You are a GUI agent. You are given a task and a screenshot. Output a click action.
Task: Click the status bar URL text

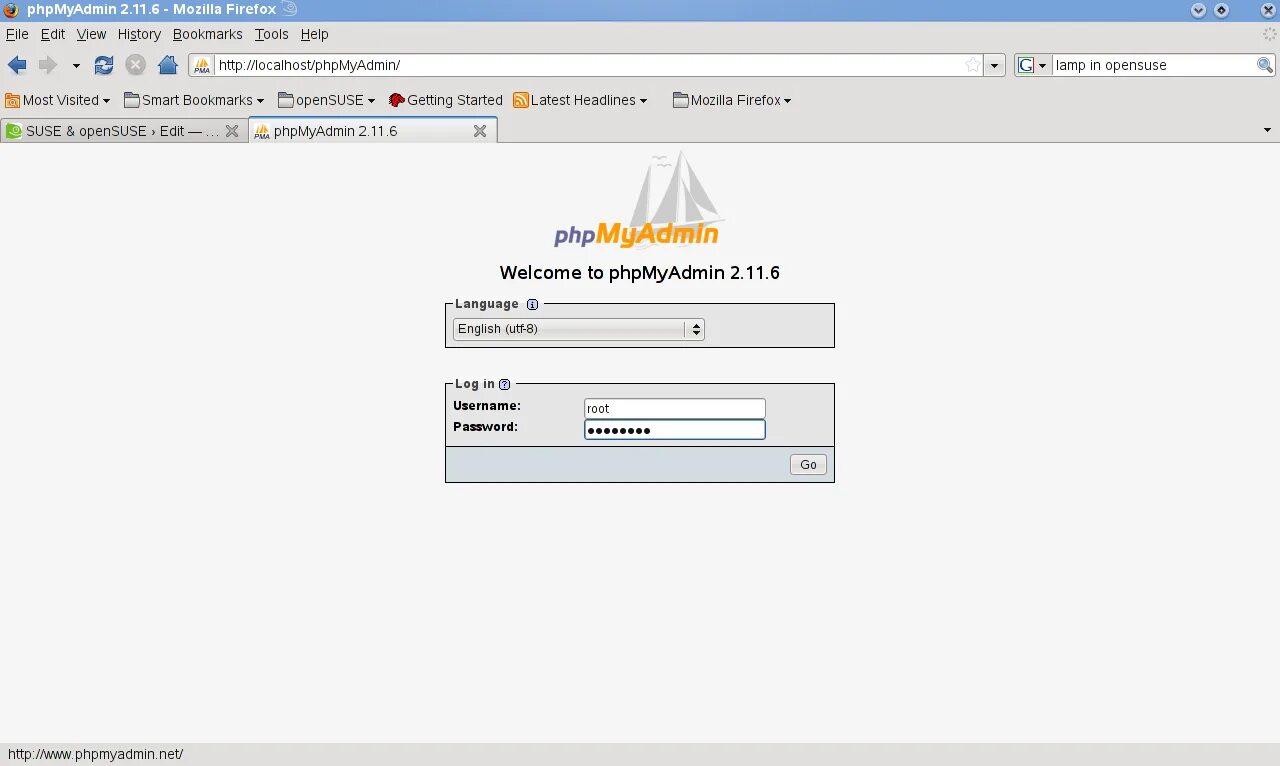click(x=96, y=755)
